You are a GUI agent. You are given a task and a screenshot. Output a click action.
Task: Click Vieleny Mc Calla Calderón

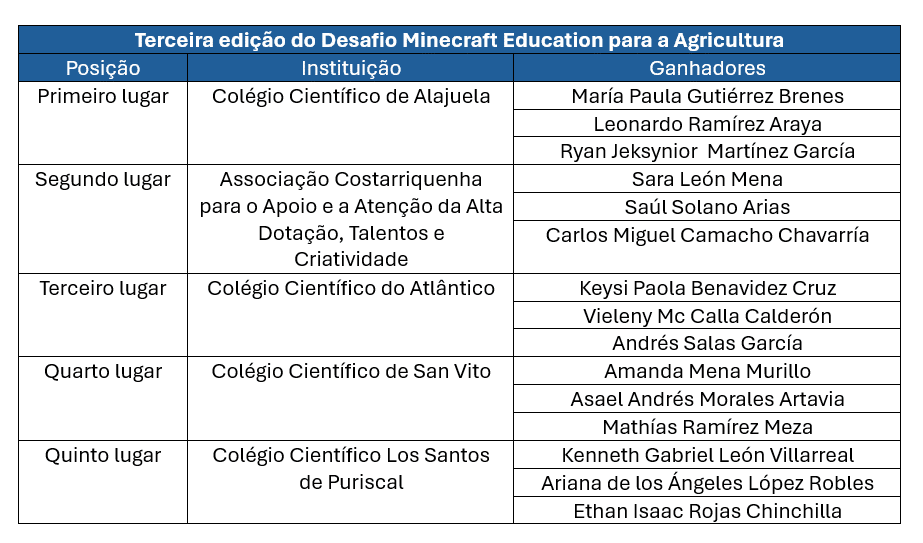point(707,316)
